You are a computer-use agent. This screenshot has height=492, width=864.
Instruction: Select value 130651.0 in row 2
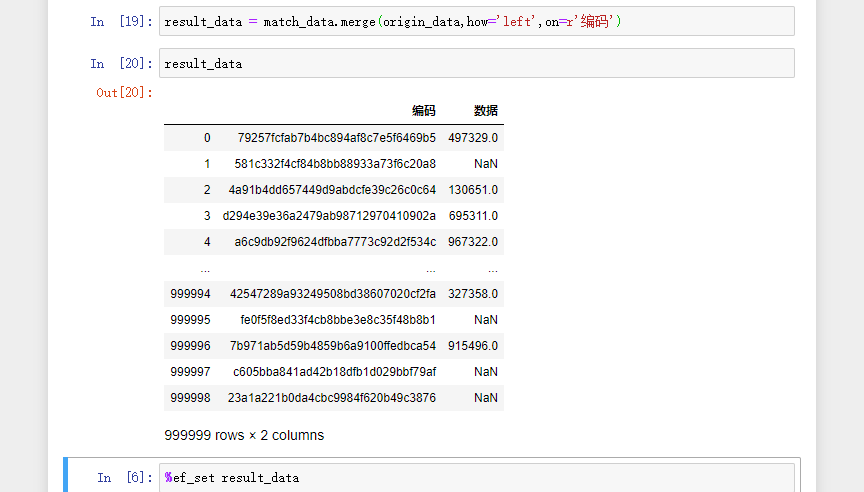(x=473, y=190)
